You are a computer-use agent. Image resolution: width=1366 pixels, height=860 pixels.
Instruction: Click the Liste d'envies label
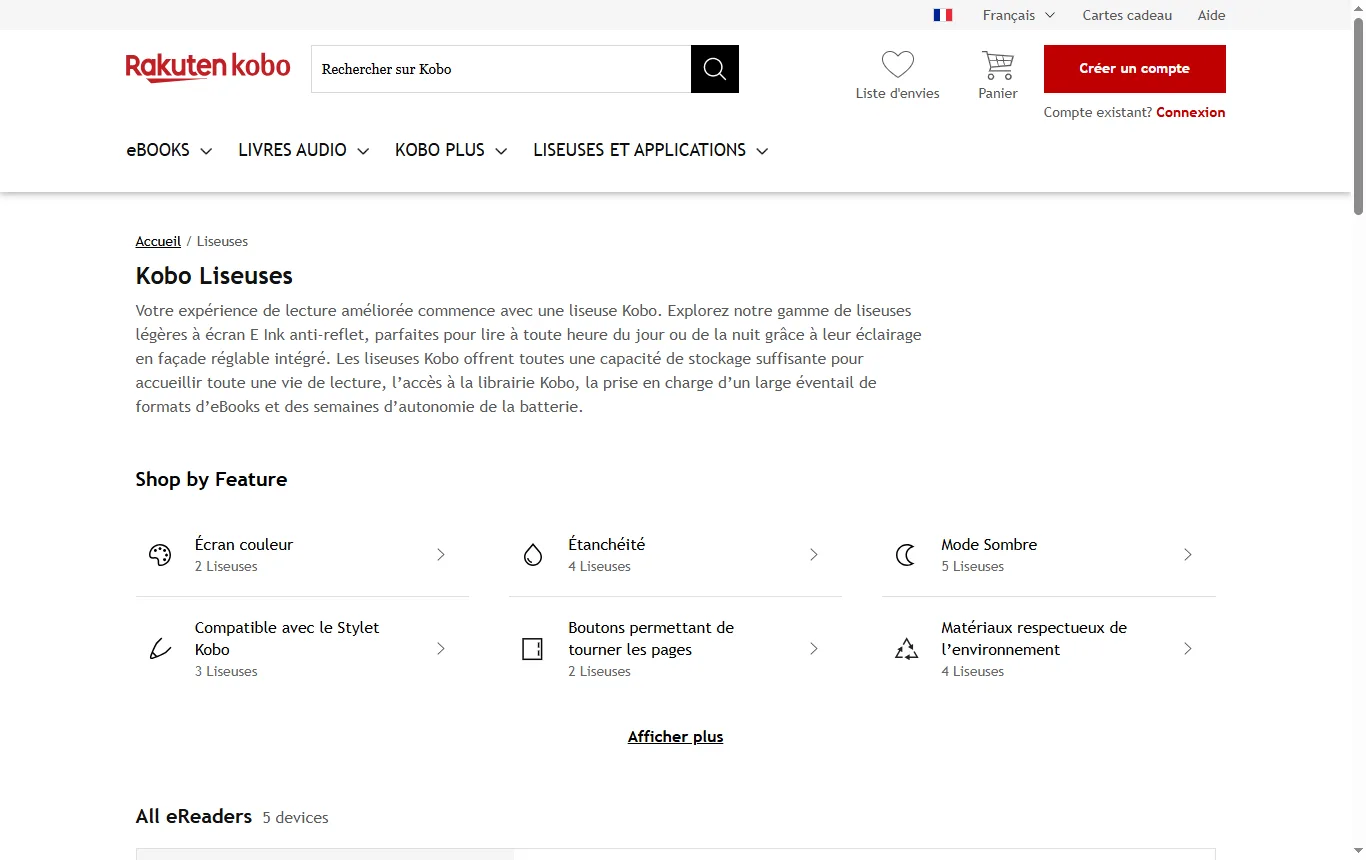pos(898,93)
